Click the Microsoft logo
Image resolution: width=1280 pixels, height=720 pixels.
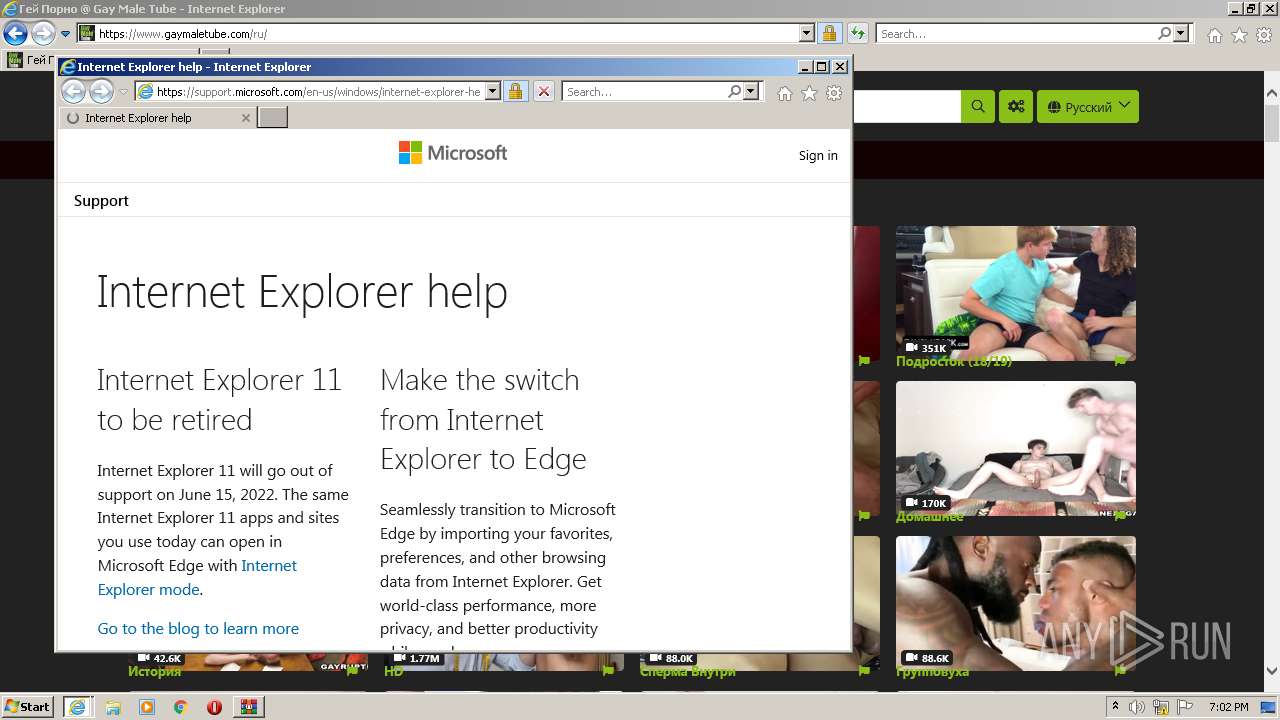coord(453,153)
